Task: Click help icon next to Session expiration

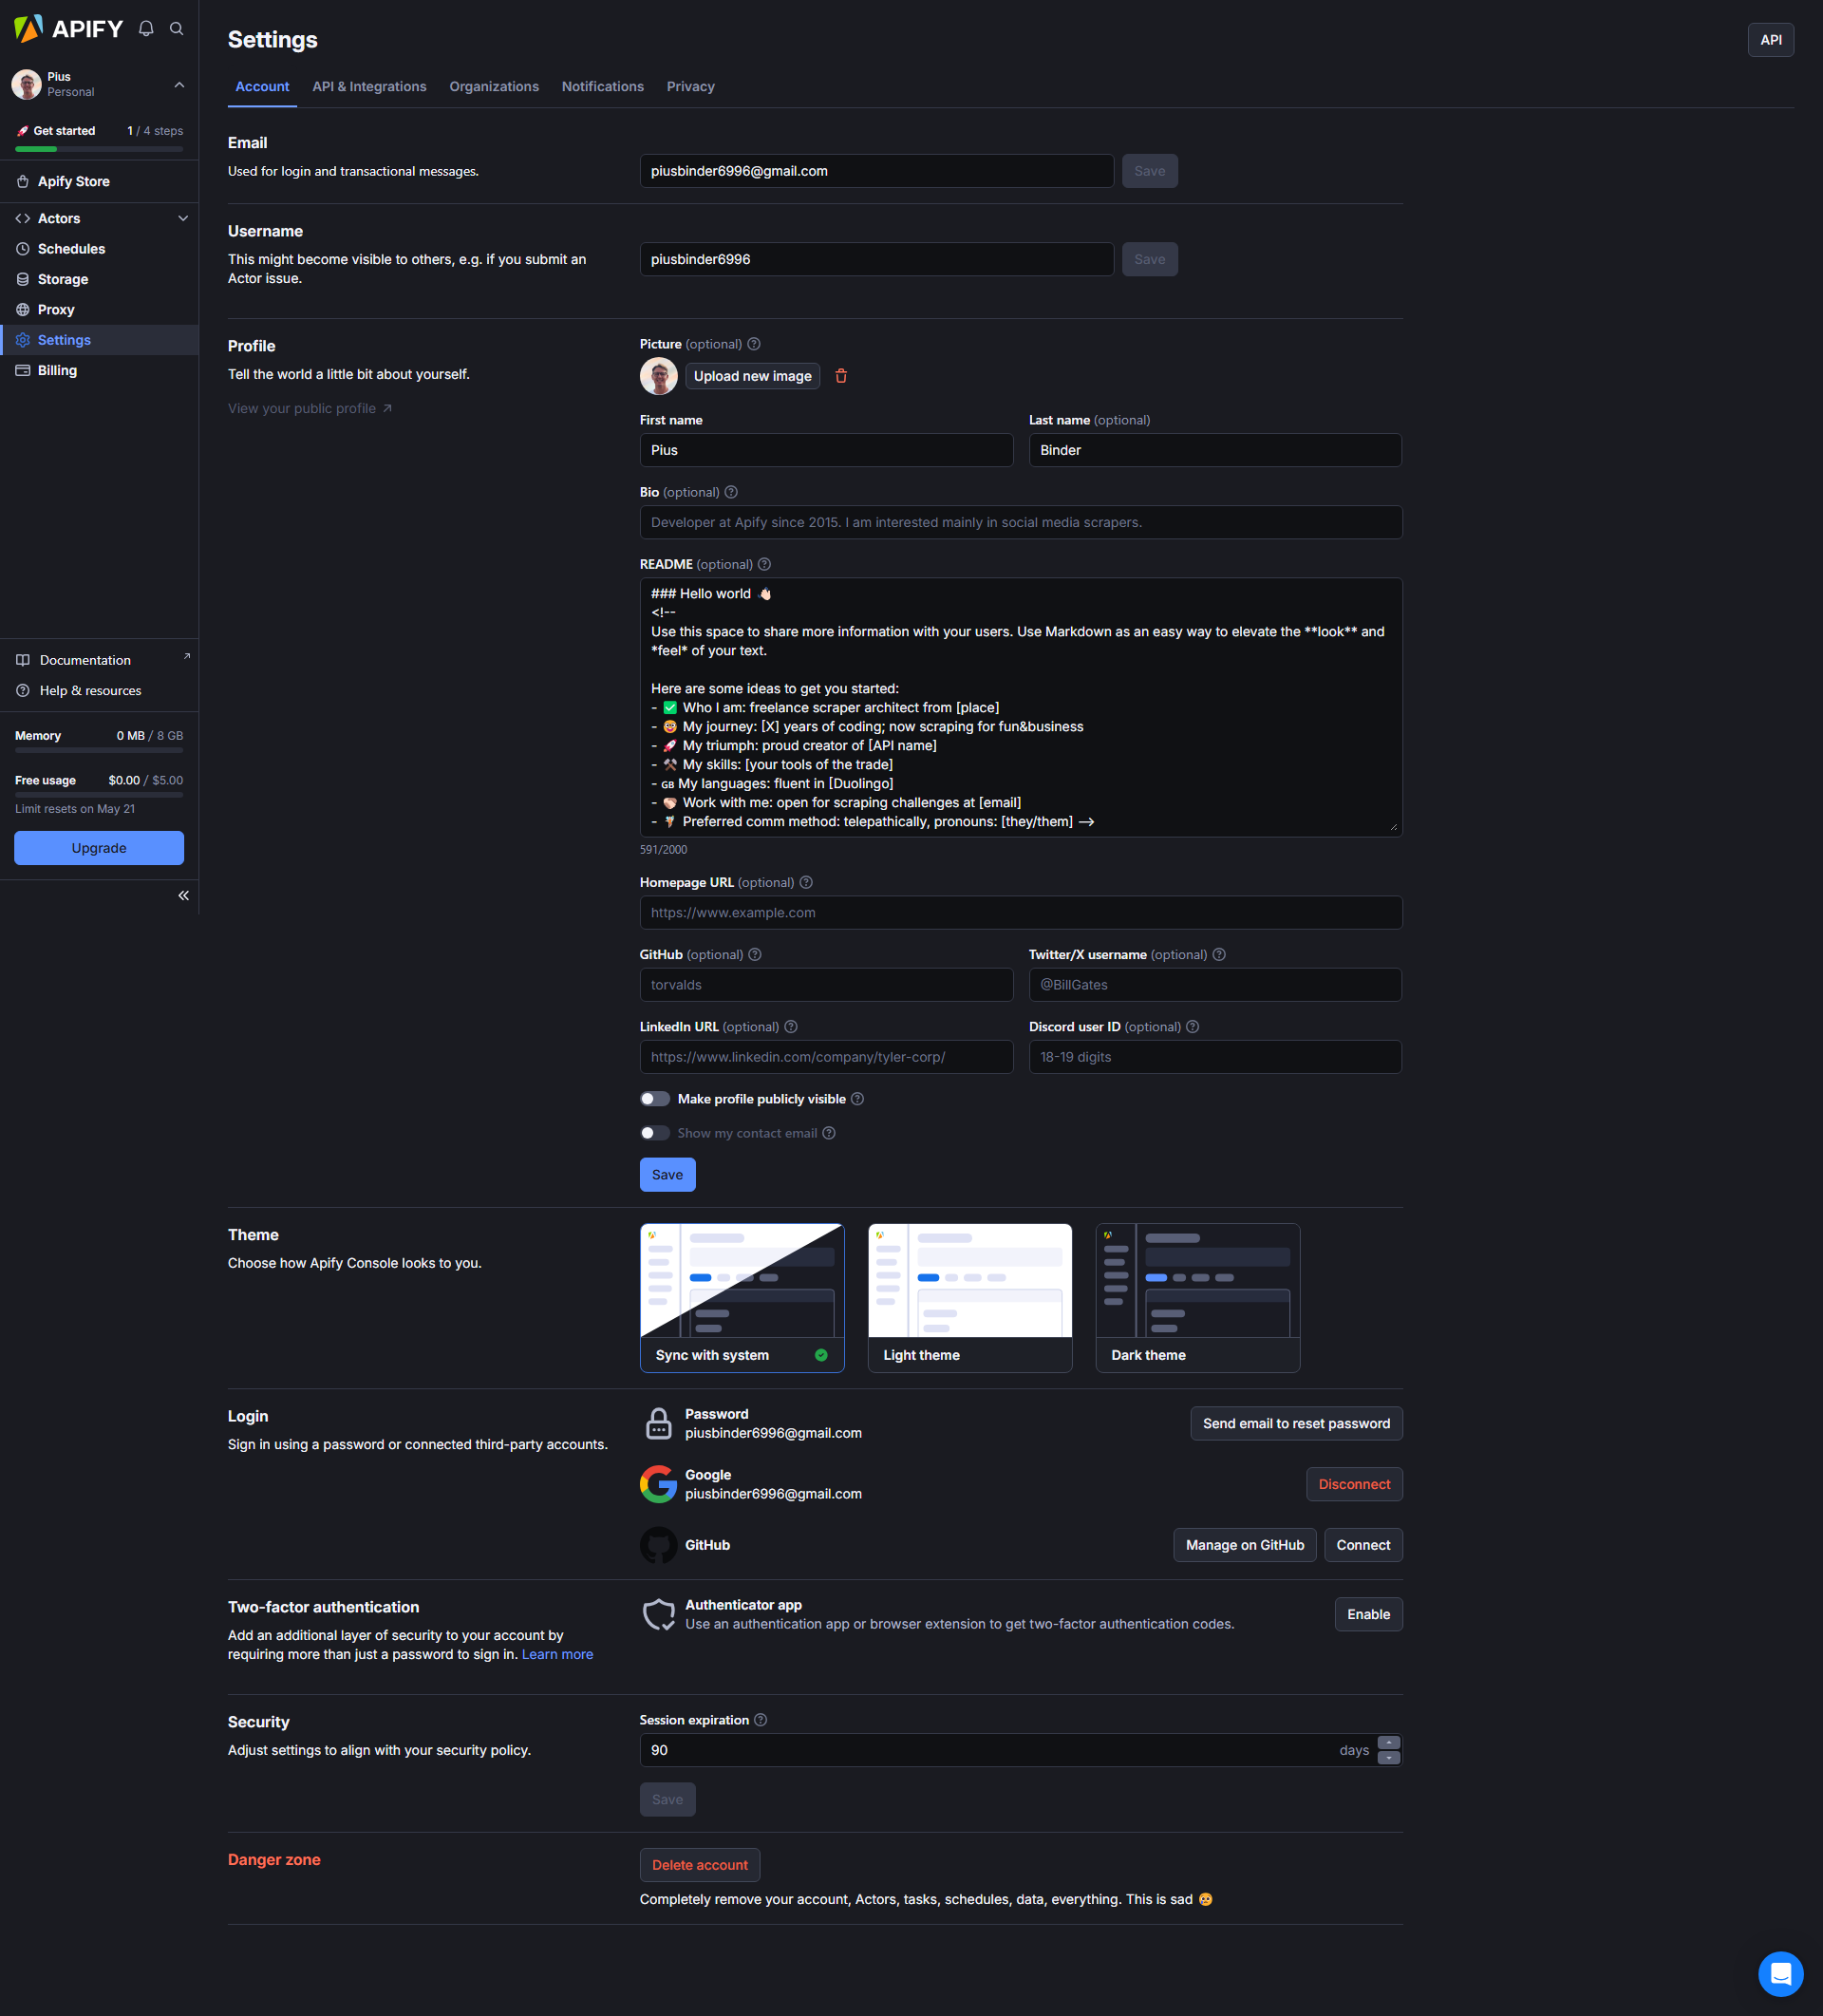Action: coord(761,1720)
